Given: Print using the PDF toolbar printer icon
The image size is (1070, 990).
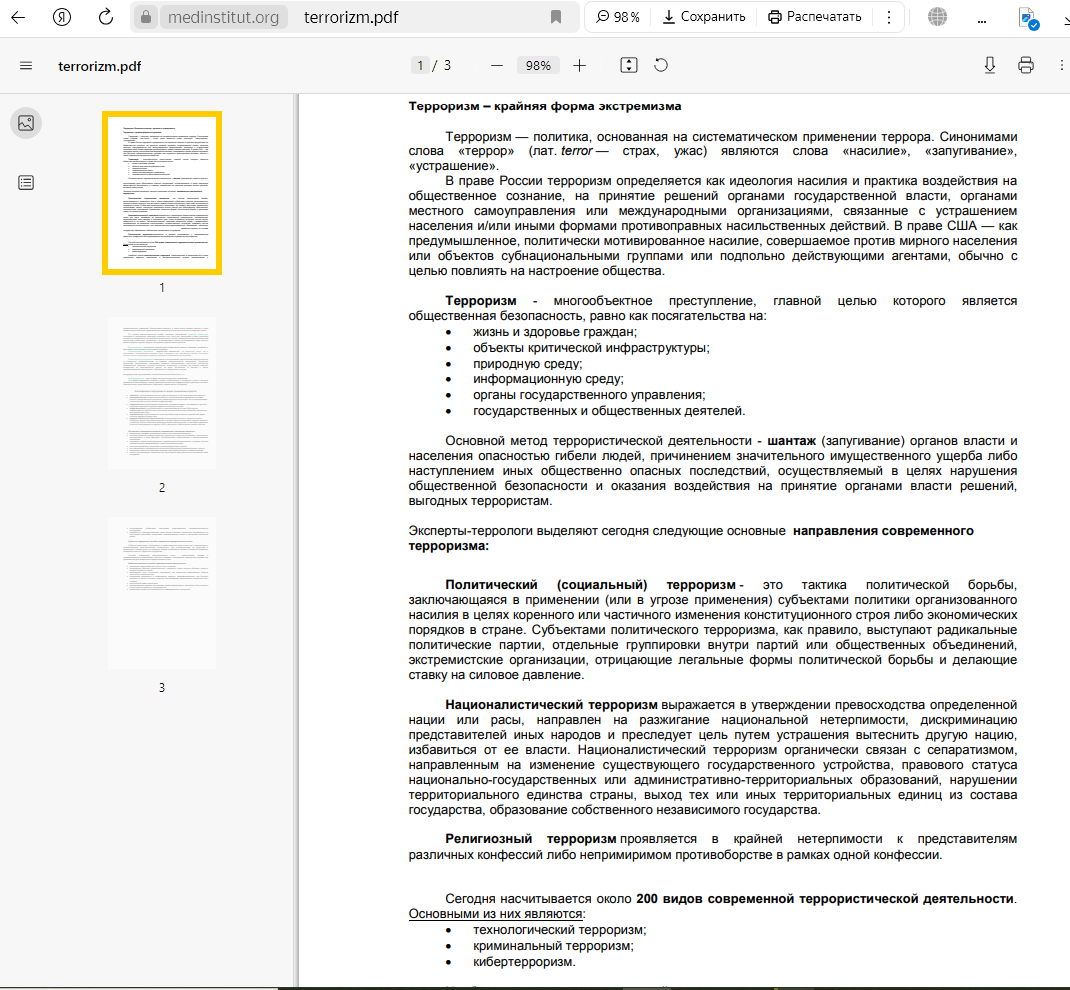Looking at the screenshot, I should tap(1025, 66).
